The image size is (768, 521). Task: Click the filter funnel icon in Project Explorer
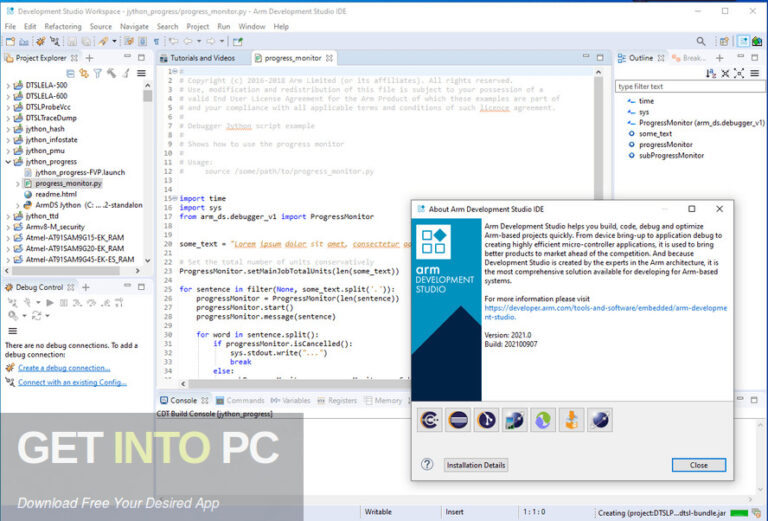(x=98, y=73)
